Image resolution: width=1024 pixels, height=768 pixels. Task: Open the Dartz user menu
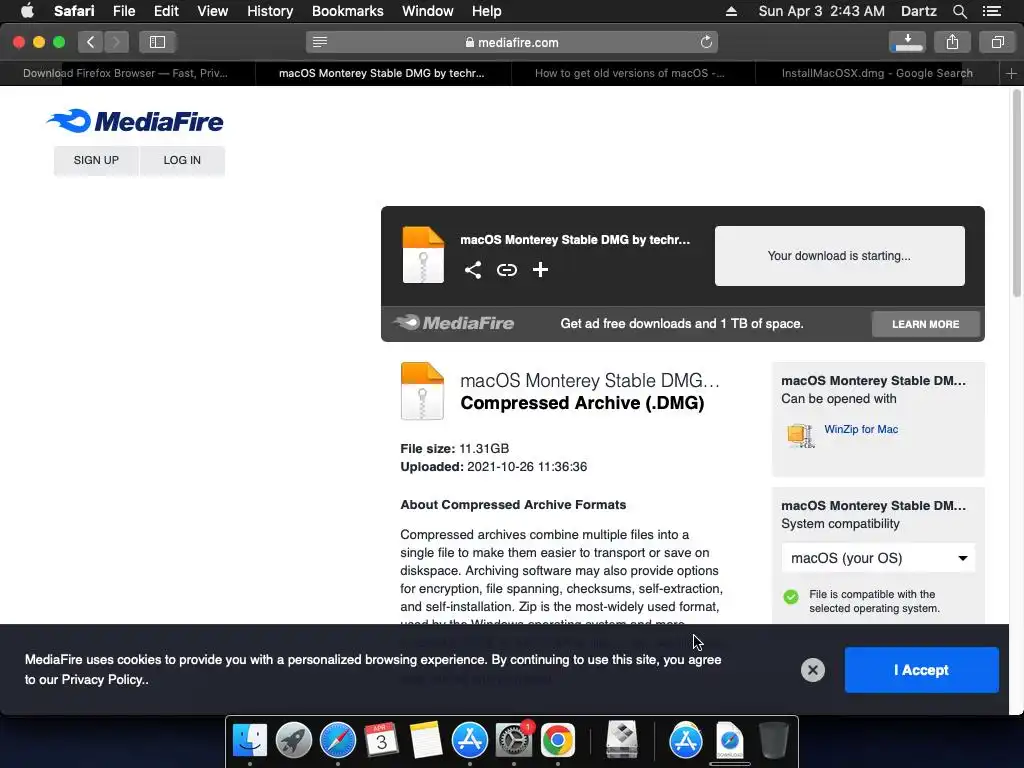(918, 11)
